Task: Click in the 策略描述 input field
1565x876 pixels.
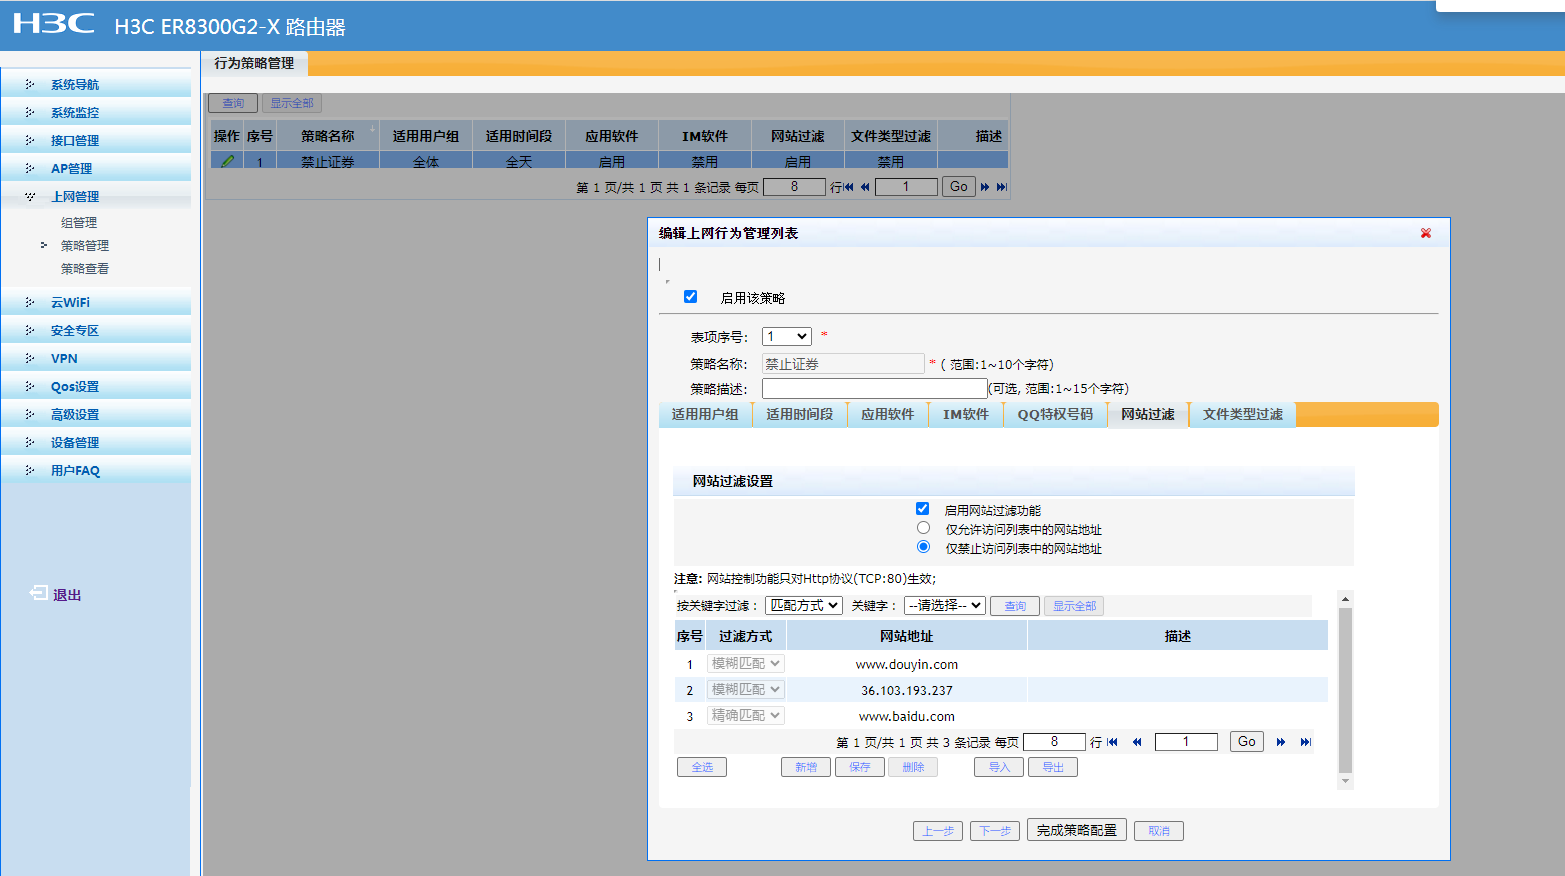Action: [x=874, y=389]
